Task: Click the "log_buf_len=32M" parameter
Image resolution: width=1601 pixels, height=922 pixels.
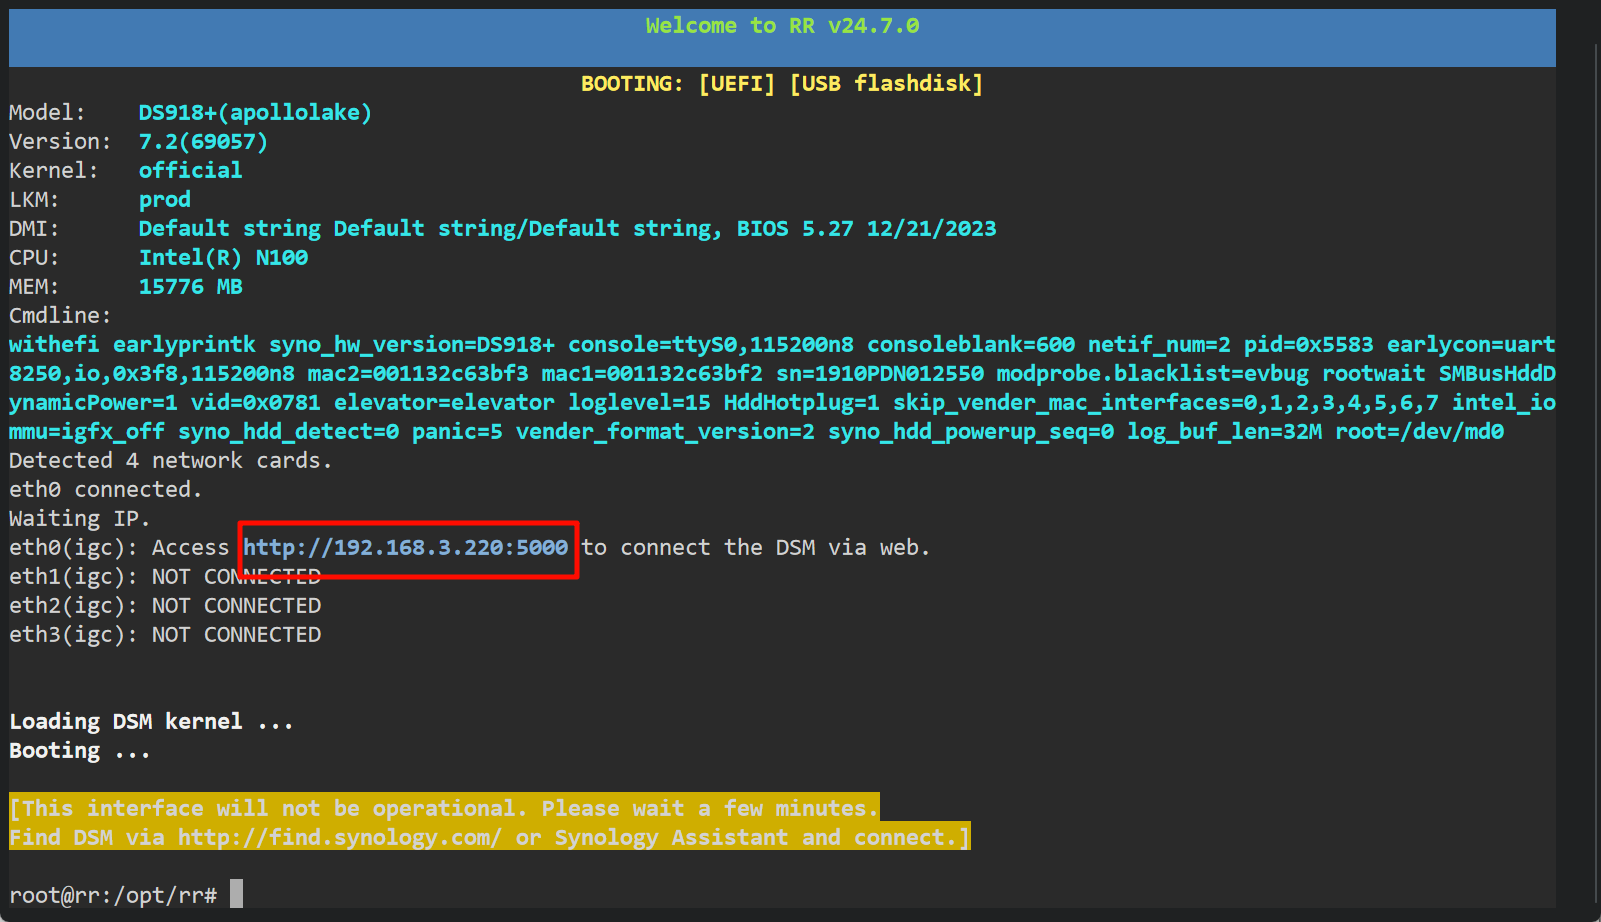Action: tap(1224, 432)
